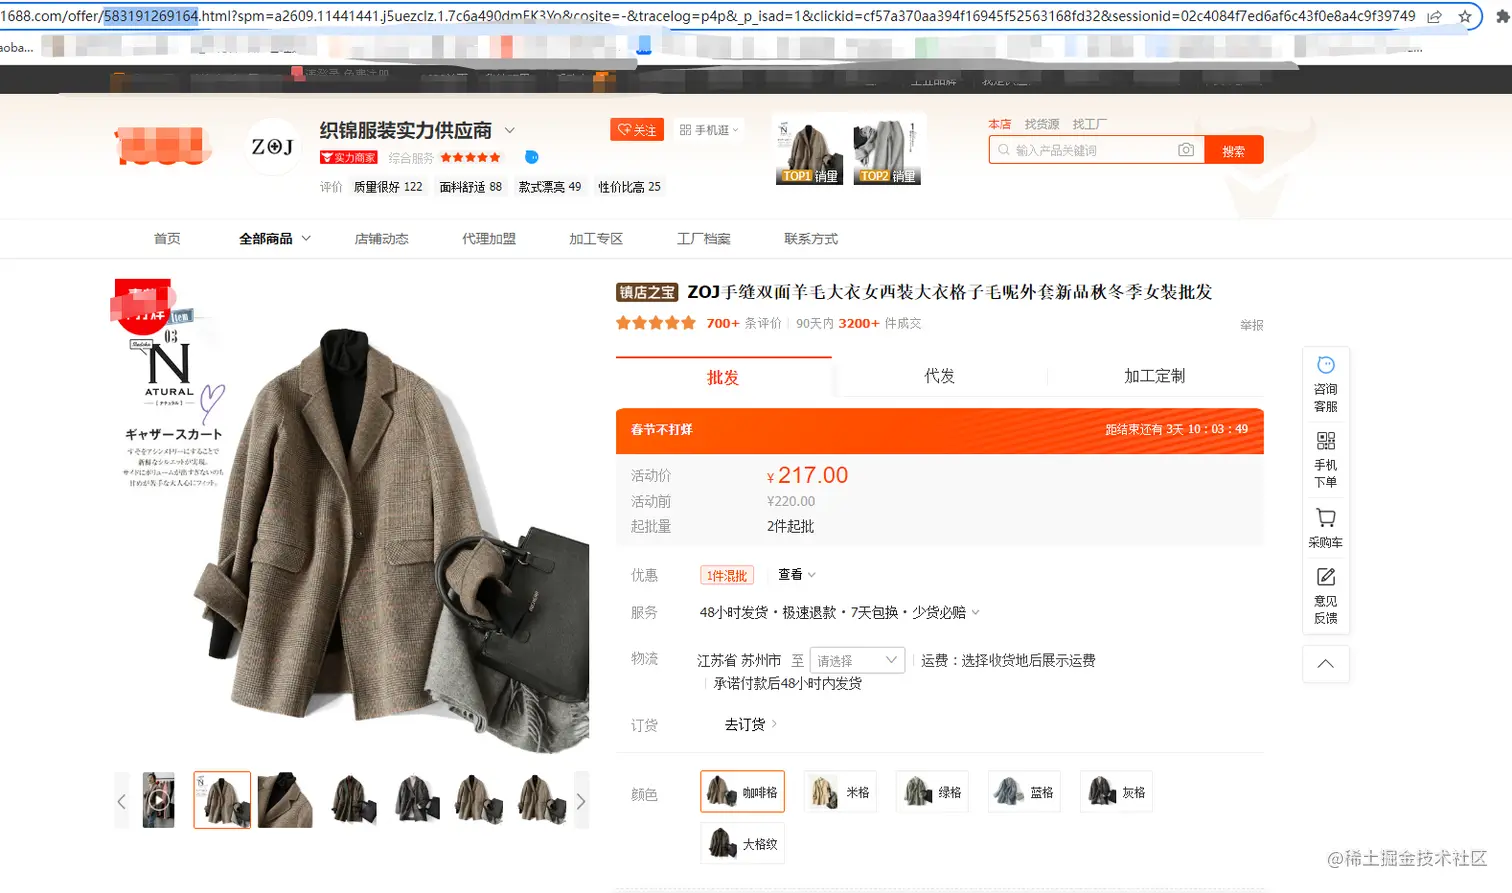Select the 咖啡格 color option
The width and height of the screenshot is (1512, 893).
(743, 792)
